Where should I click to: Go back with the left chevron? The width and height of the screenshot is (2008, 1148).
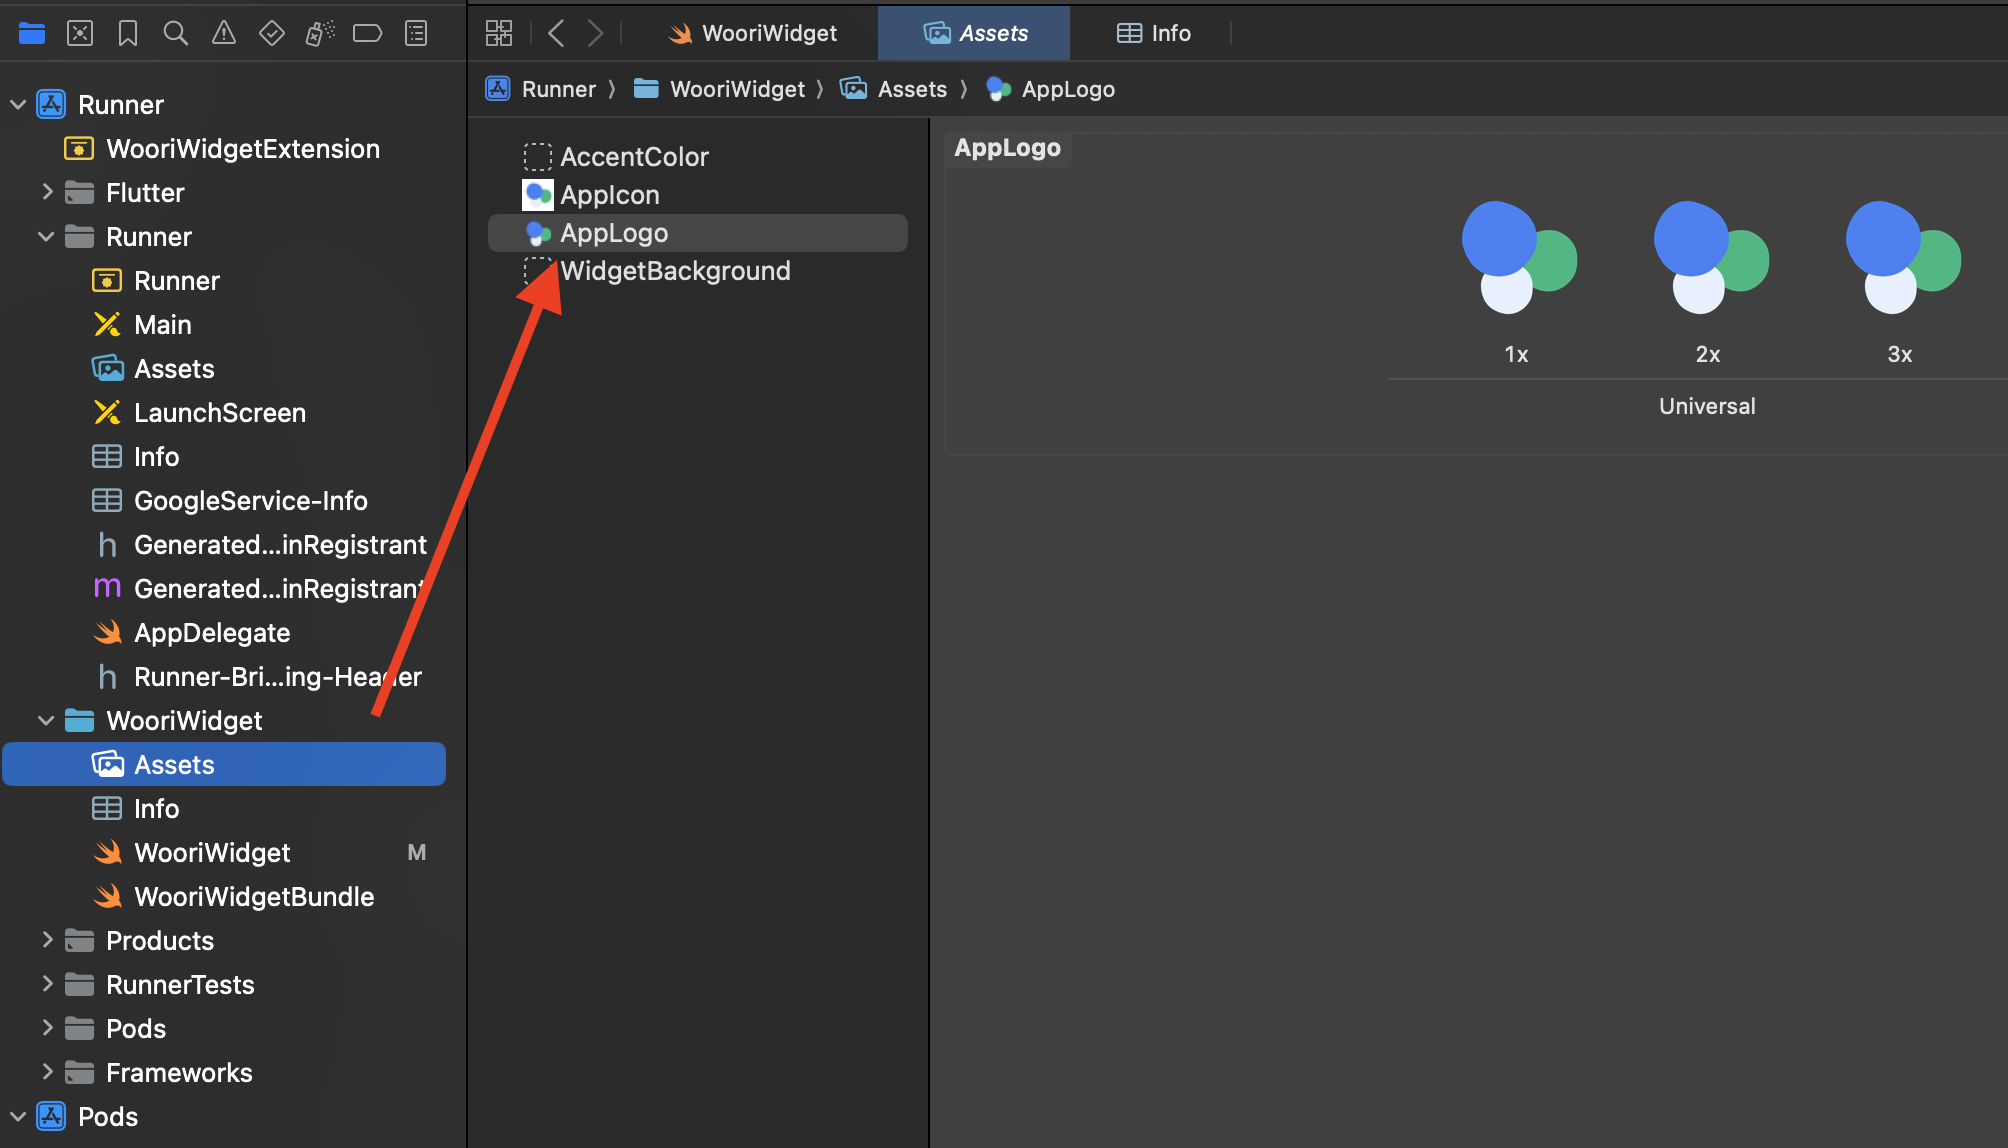pos(556,33)
